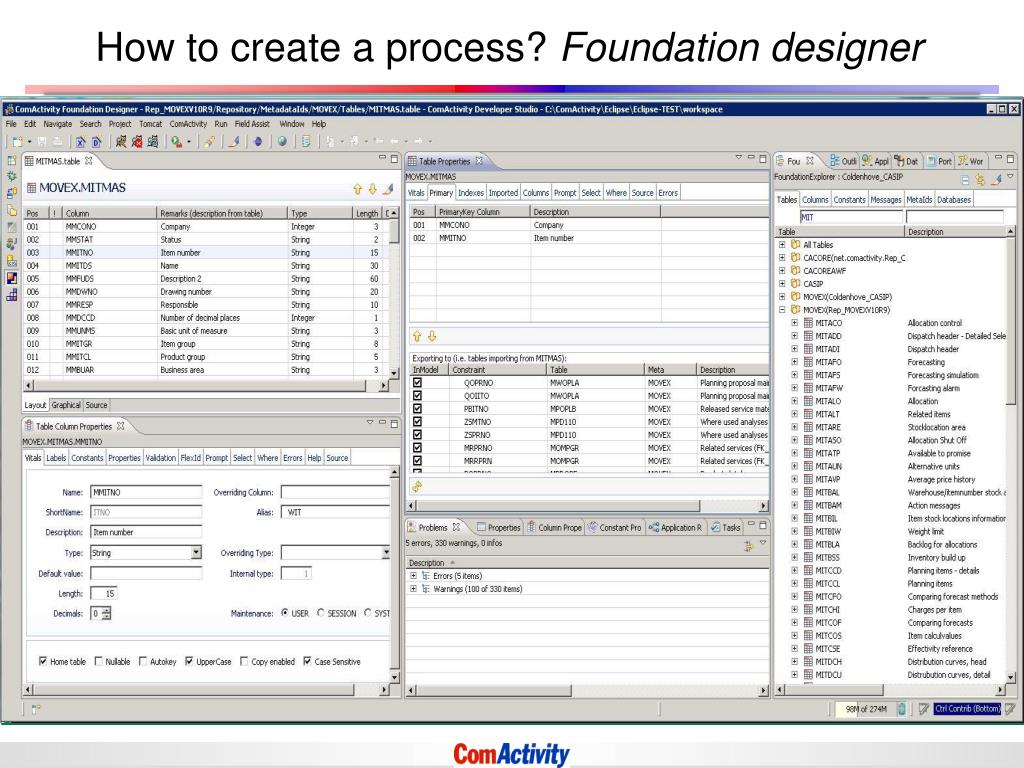
Task: Expand Warnings (100 of 330 items)
Action: point(413,589)
